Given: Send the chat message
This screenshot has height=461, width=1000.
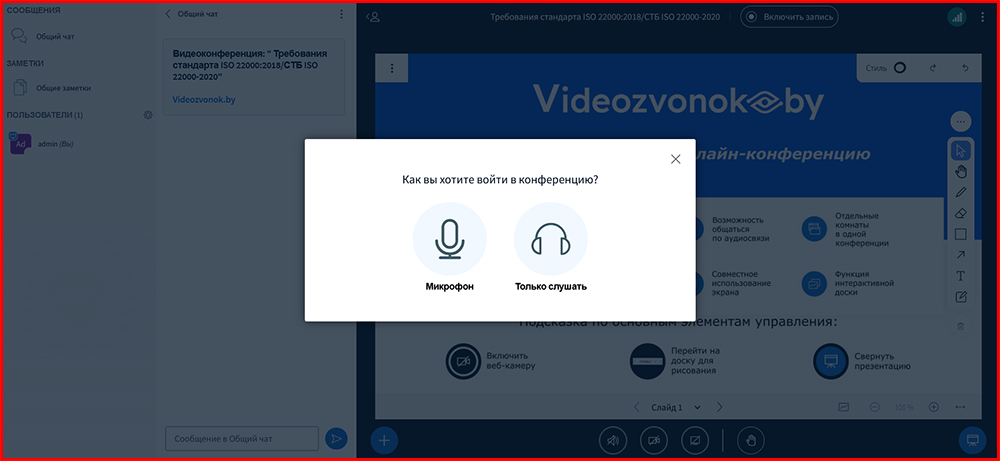Looking at the screenshot, I should (336, 439).
